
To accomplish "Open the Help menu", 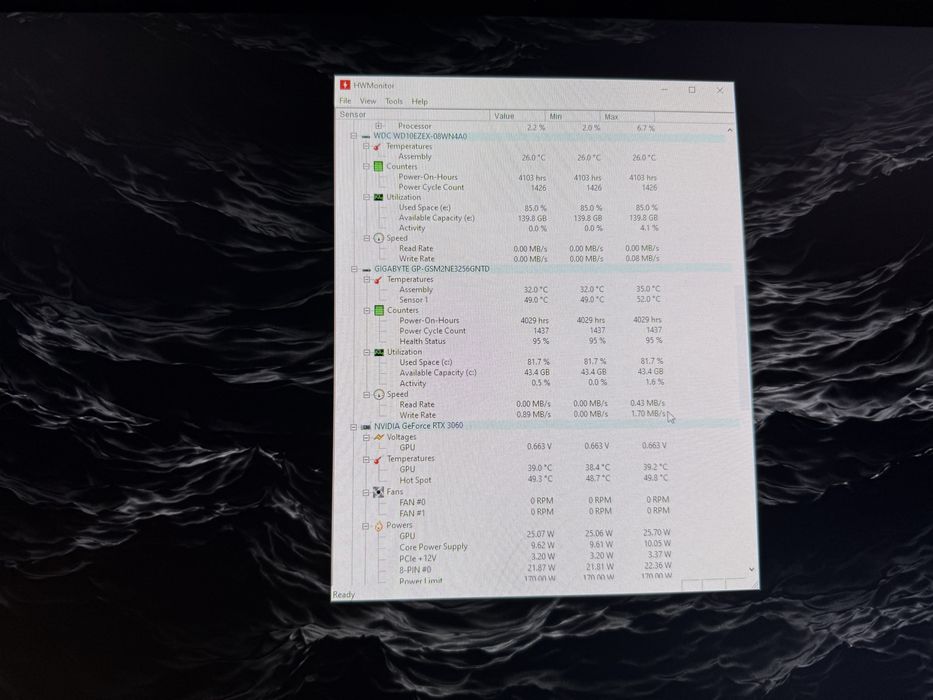I will point(419,102).
